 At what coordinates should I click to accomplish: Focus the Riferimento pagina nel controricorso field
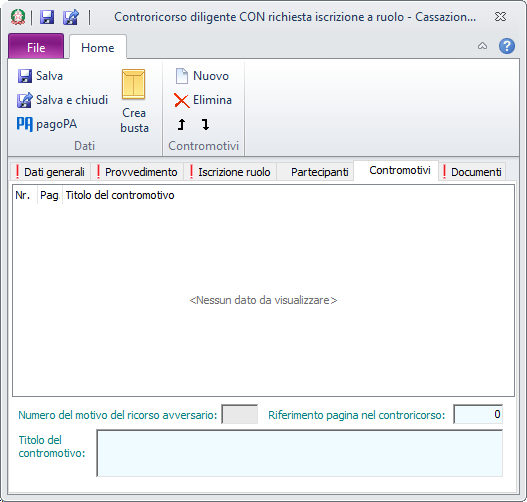pyautogui.click(x=478, y=414)
